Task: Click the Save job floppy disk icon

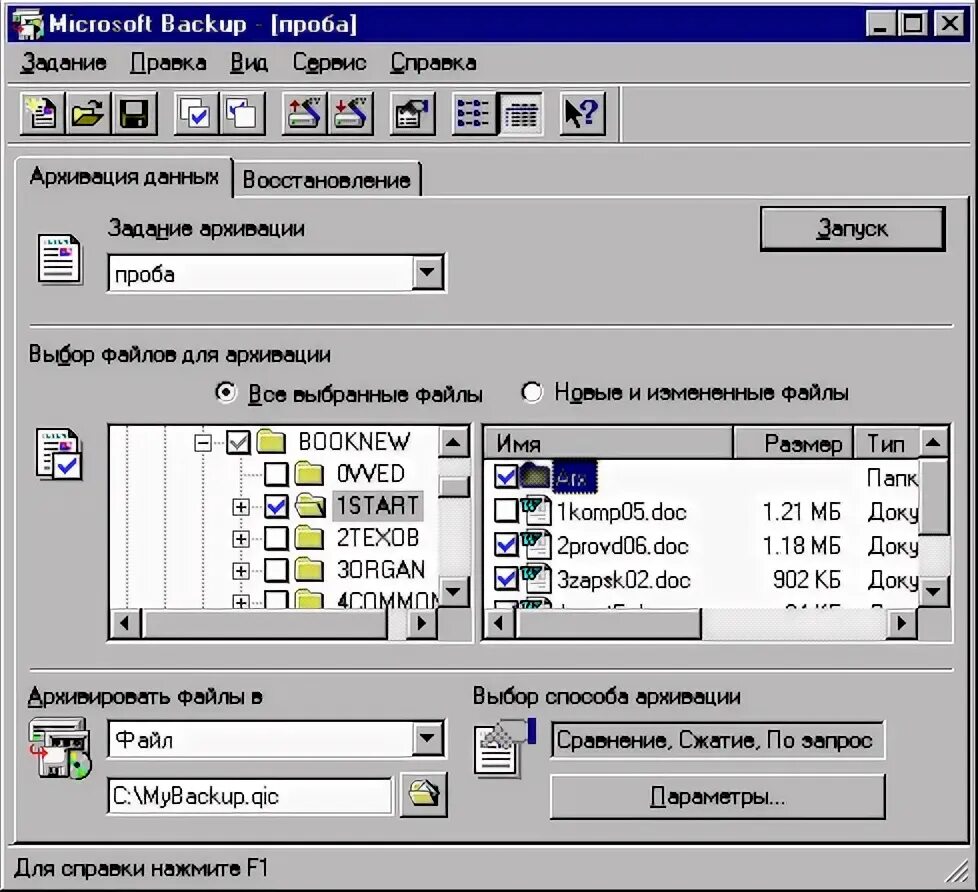Action: click(x=133, y=114)
